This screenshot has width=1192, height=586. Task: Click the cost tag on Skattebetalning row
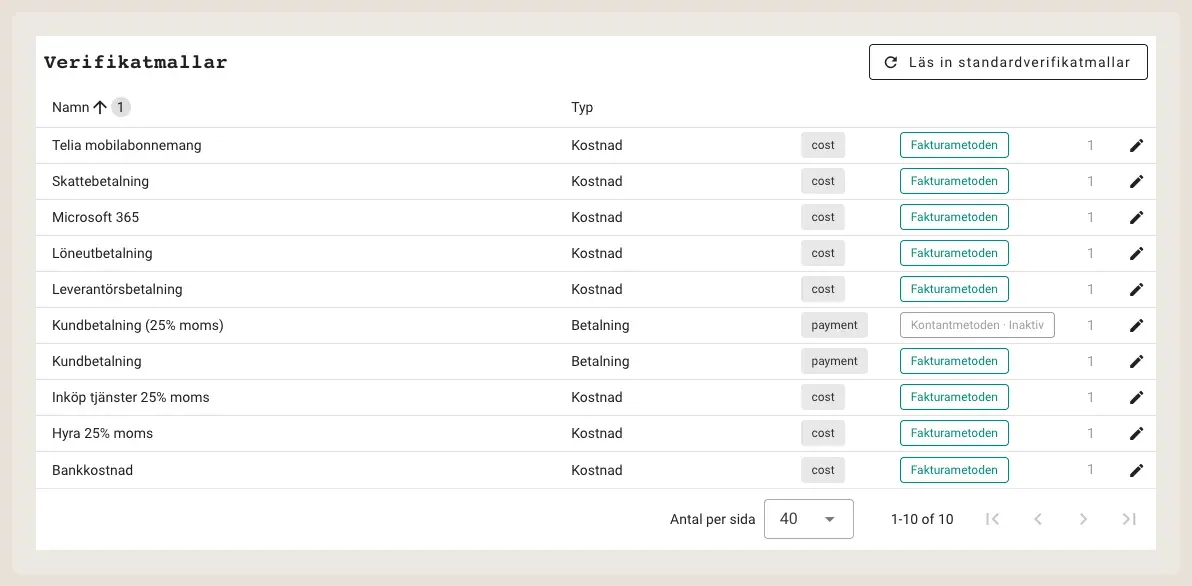[823, 181]
